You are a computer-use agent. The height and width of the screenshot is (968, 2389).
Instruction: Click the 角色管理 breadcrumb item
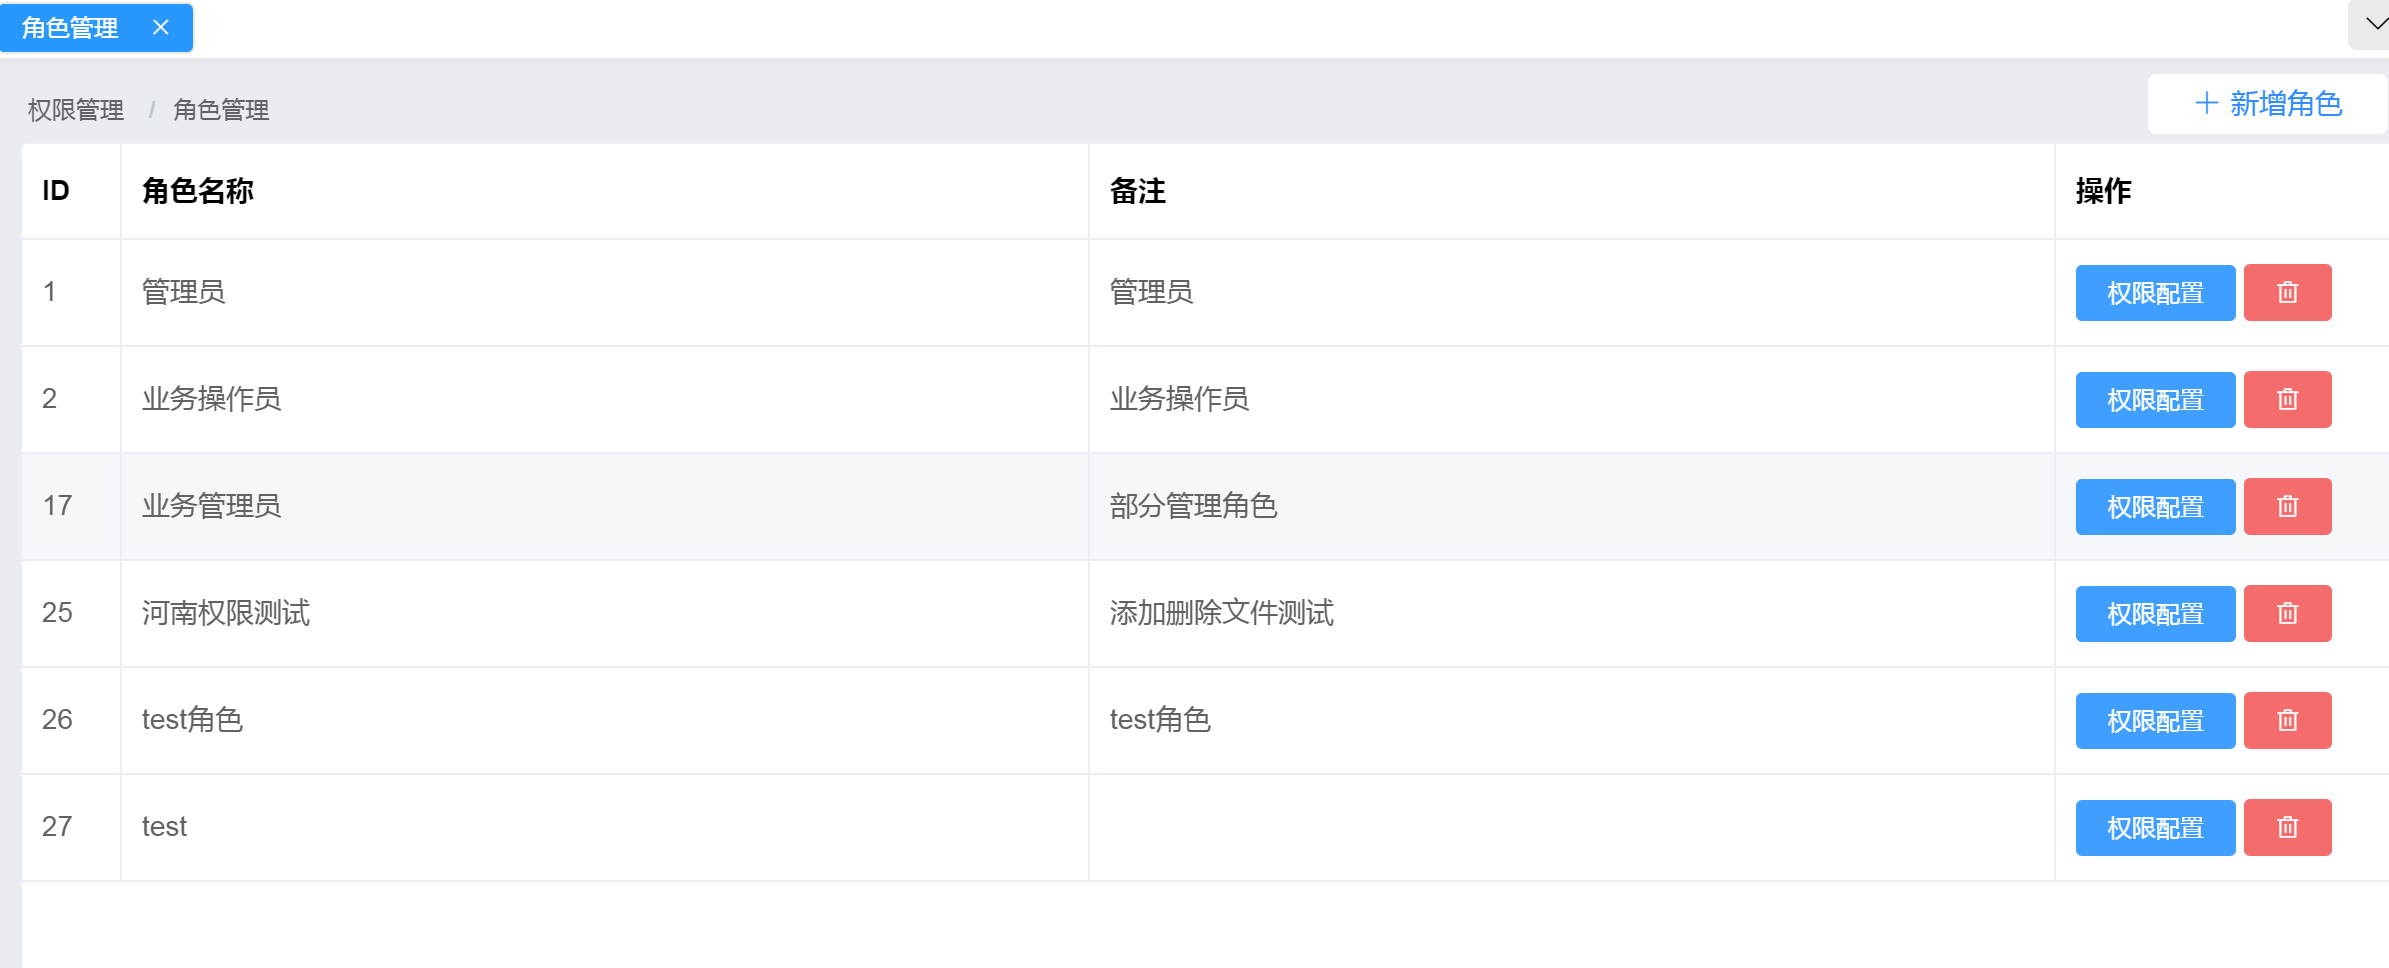(x=221, y=110)
